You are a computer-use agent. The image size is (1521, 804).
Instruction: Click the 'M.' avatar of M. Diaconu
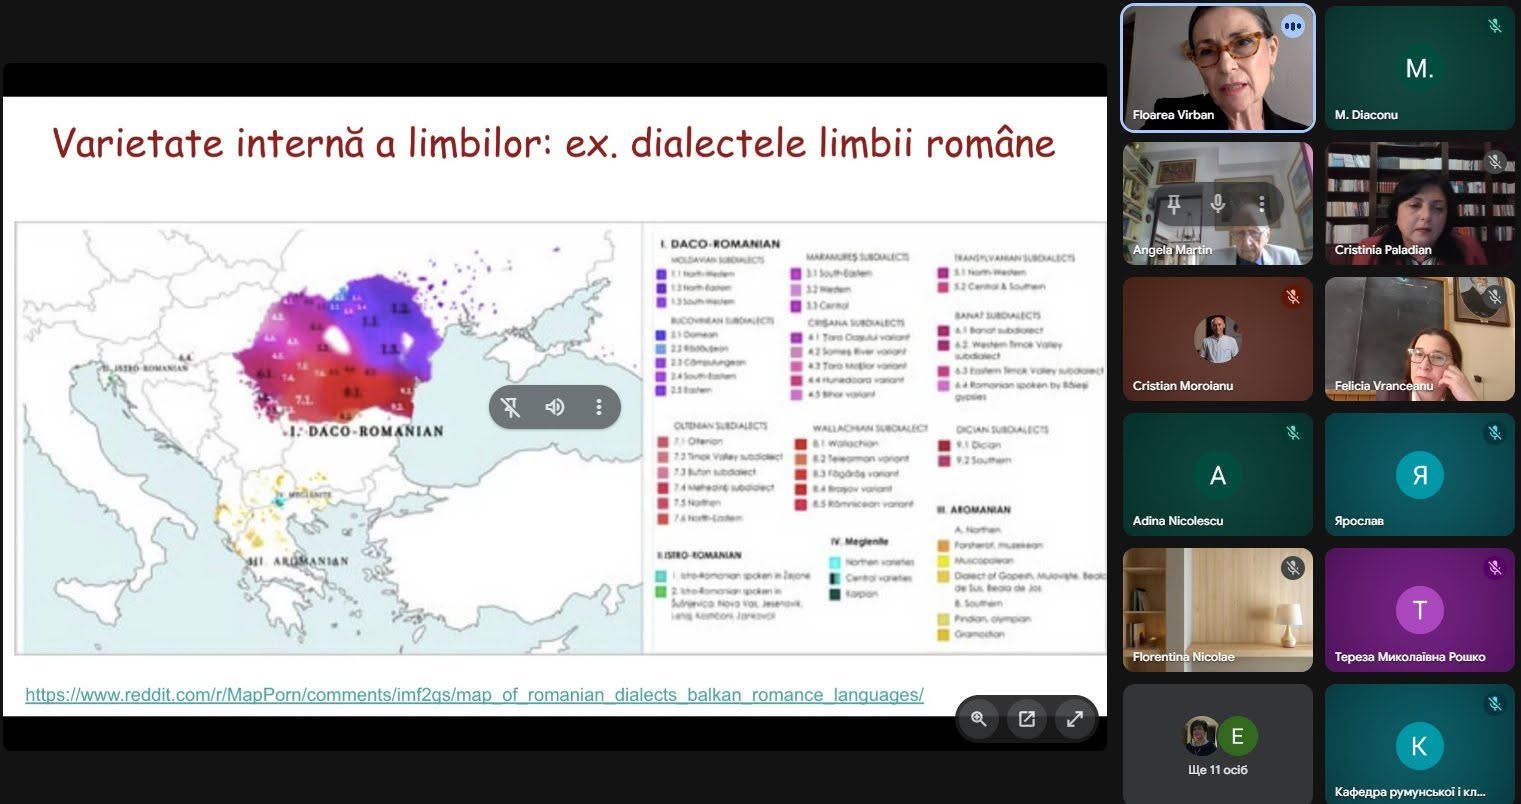(x=1419, y=68)
